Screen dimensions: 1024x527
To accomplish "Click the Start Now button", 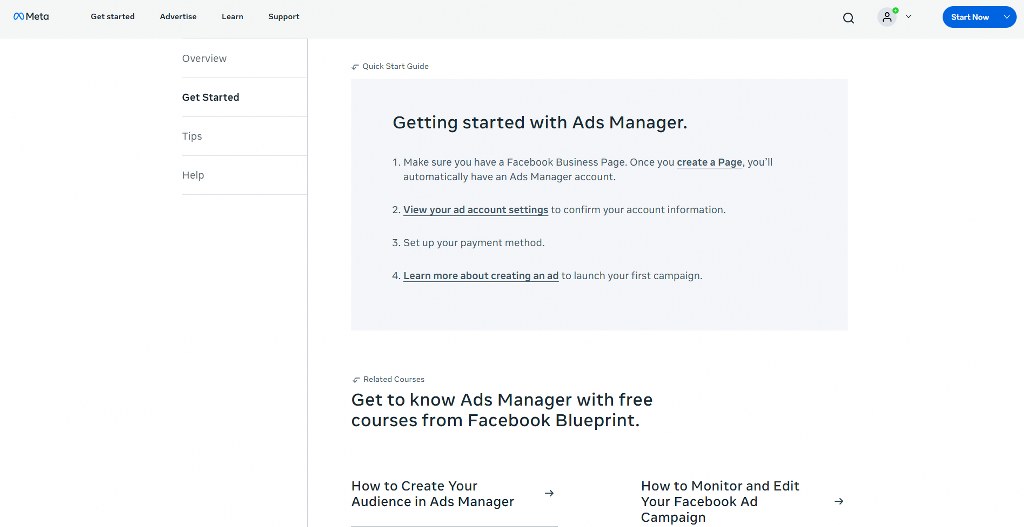I will coord(970,17).
